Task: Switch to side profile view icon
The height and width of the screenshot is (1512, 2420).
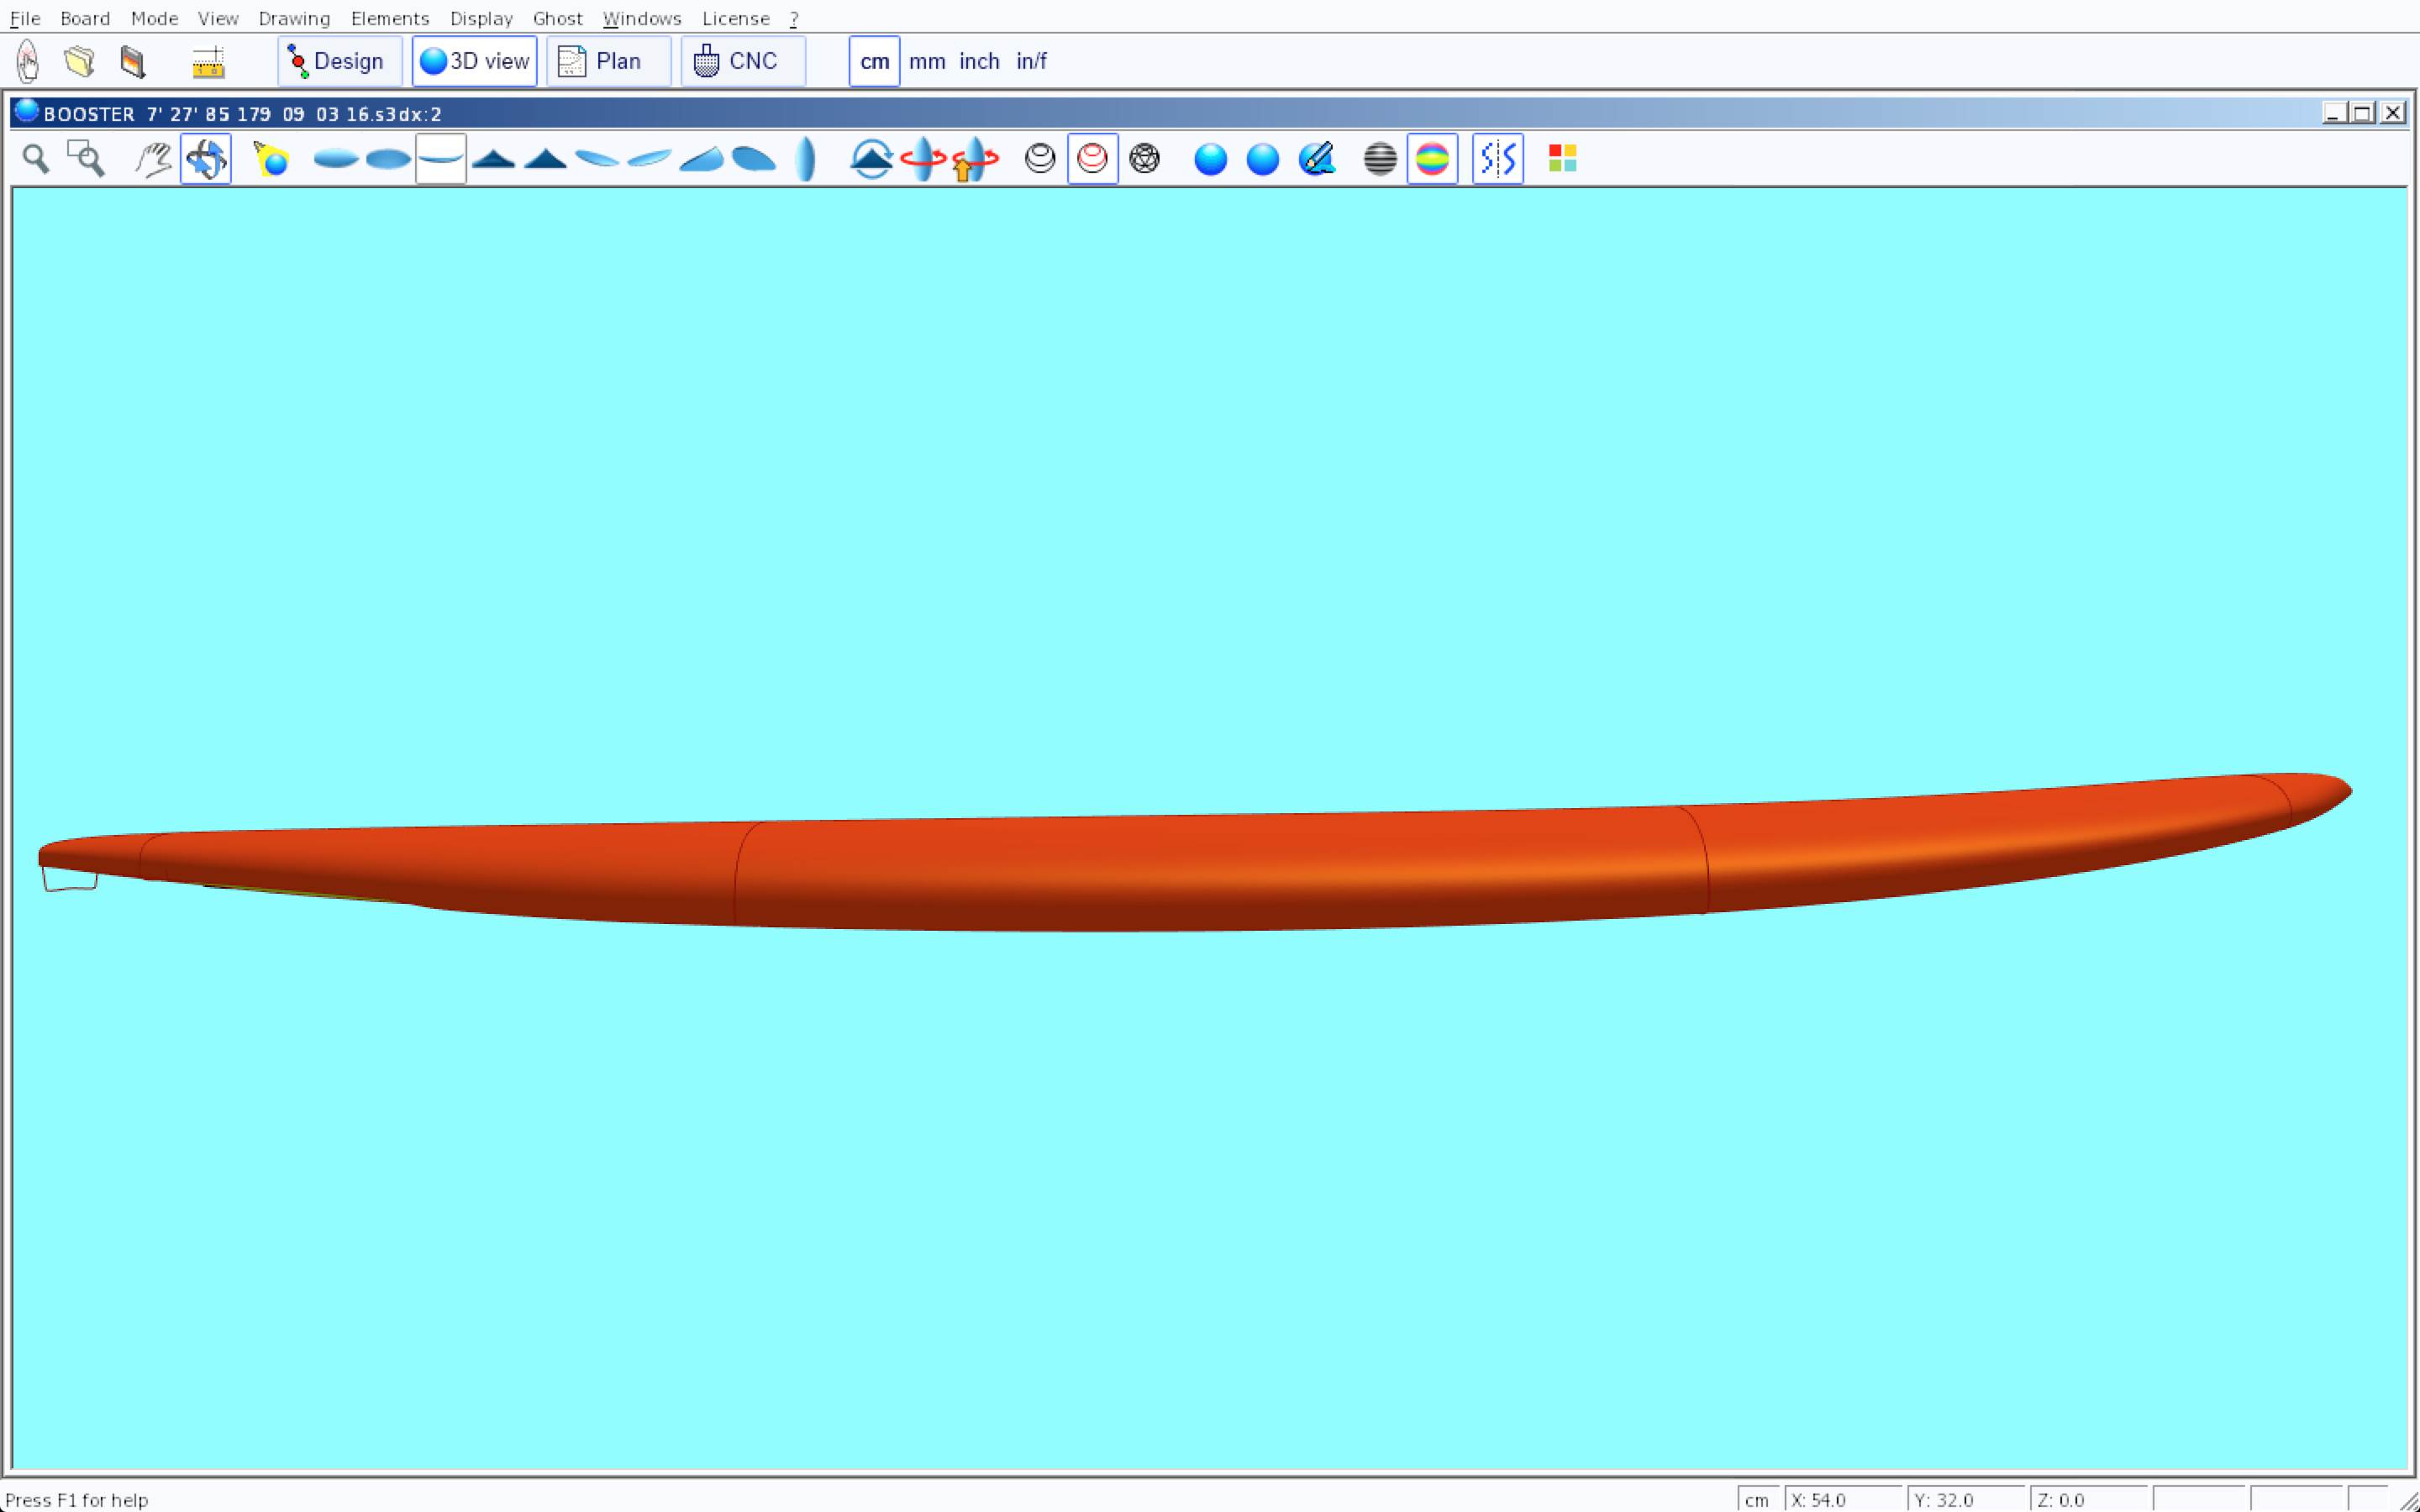Action: (x=441, y=159)
